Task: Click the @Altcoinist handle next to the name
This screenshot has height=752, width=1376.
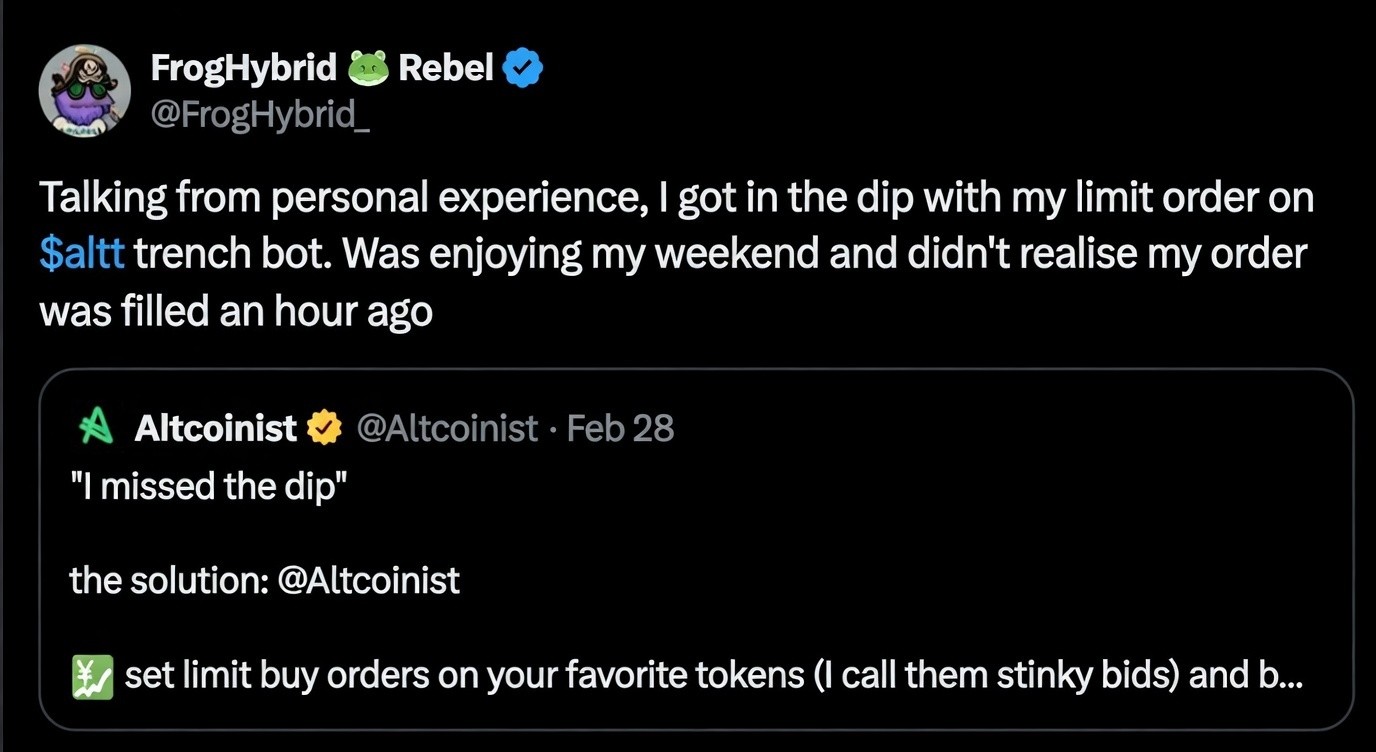Action: [448, 427]
